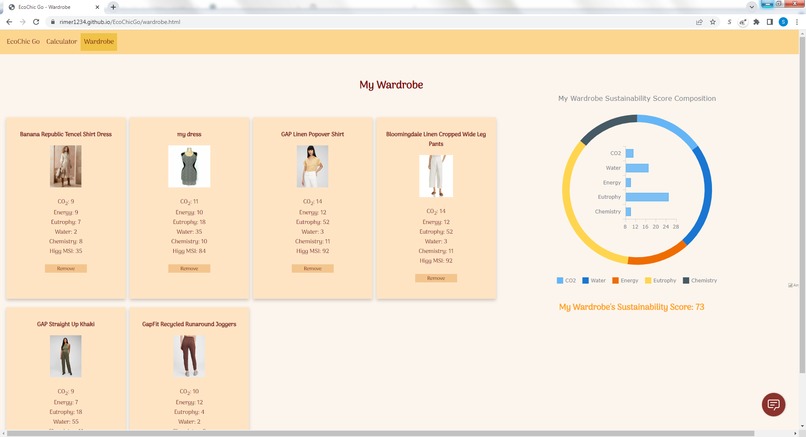Remove the 'my dress' item
The height and width of the screenshot is (437, 806).
click(x=189, y=268)
